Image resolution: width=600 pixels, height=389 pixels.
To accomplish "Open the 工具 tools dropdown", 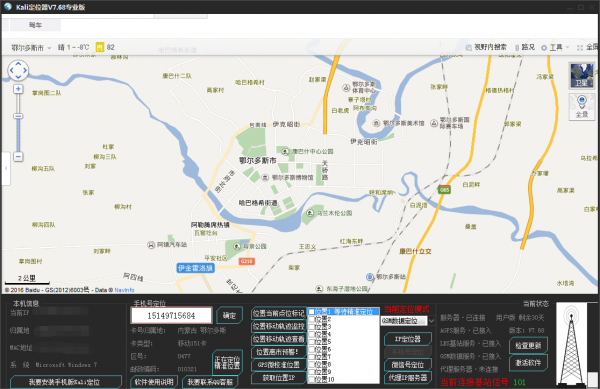I will (x=555, y=47).
